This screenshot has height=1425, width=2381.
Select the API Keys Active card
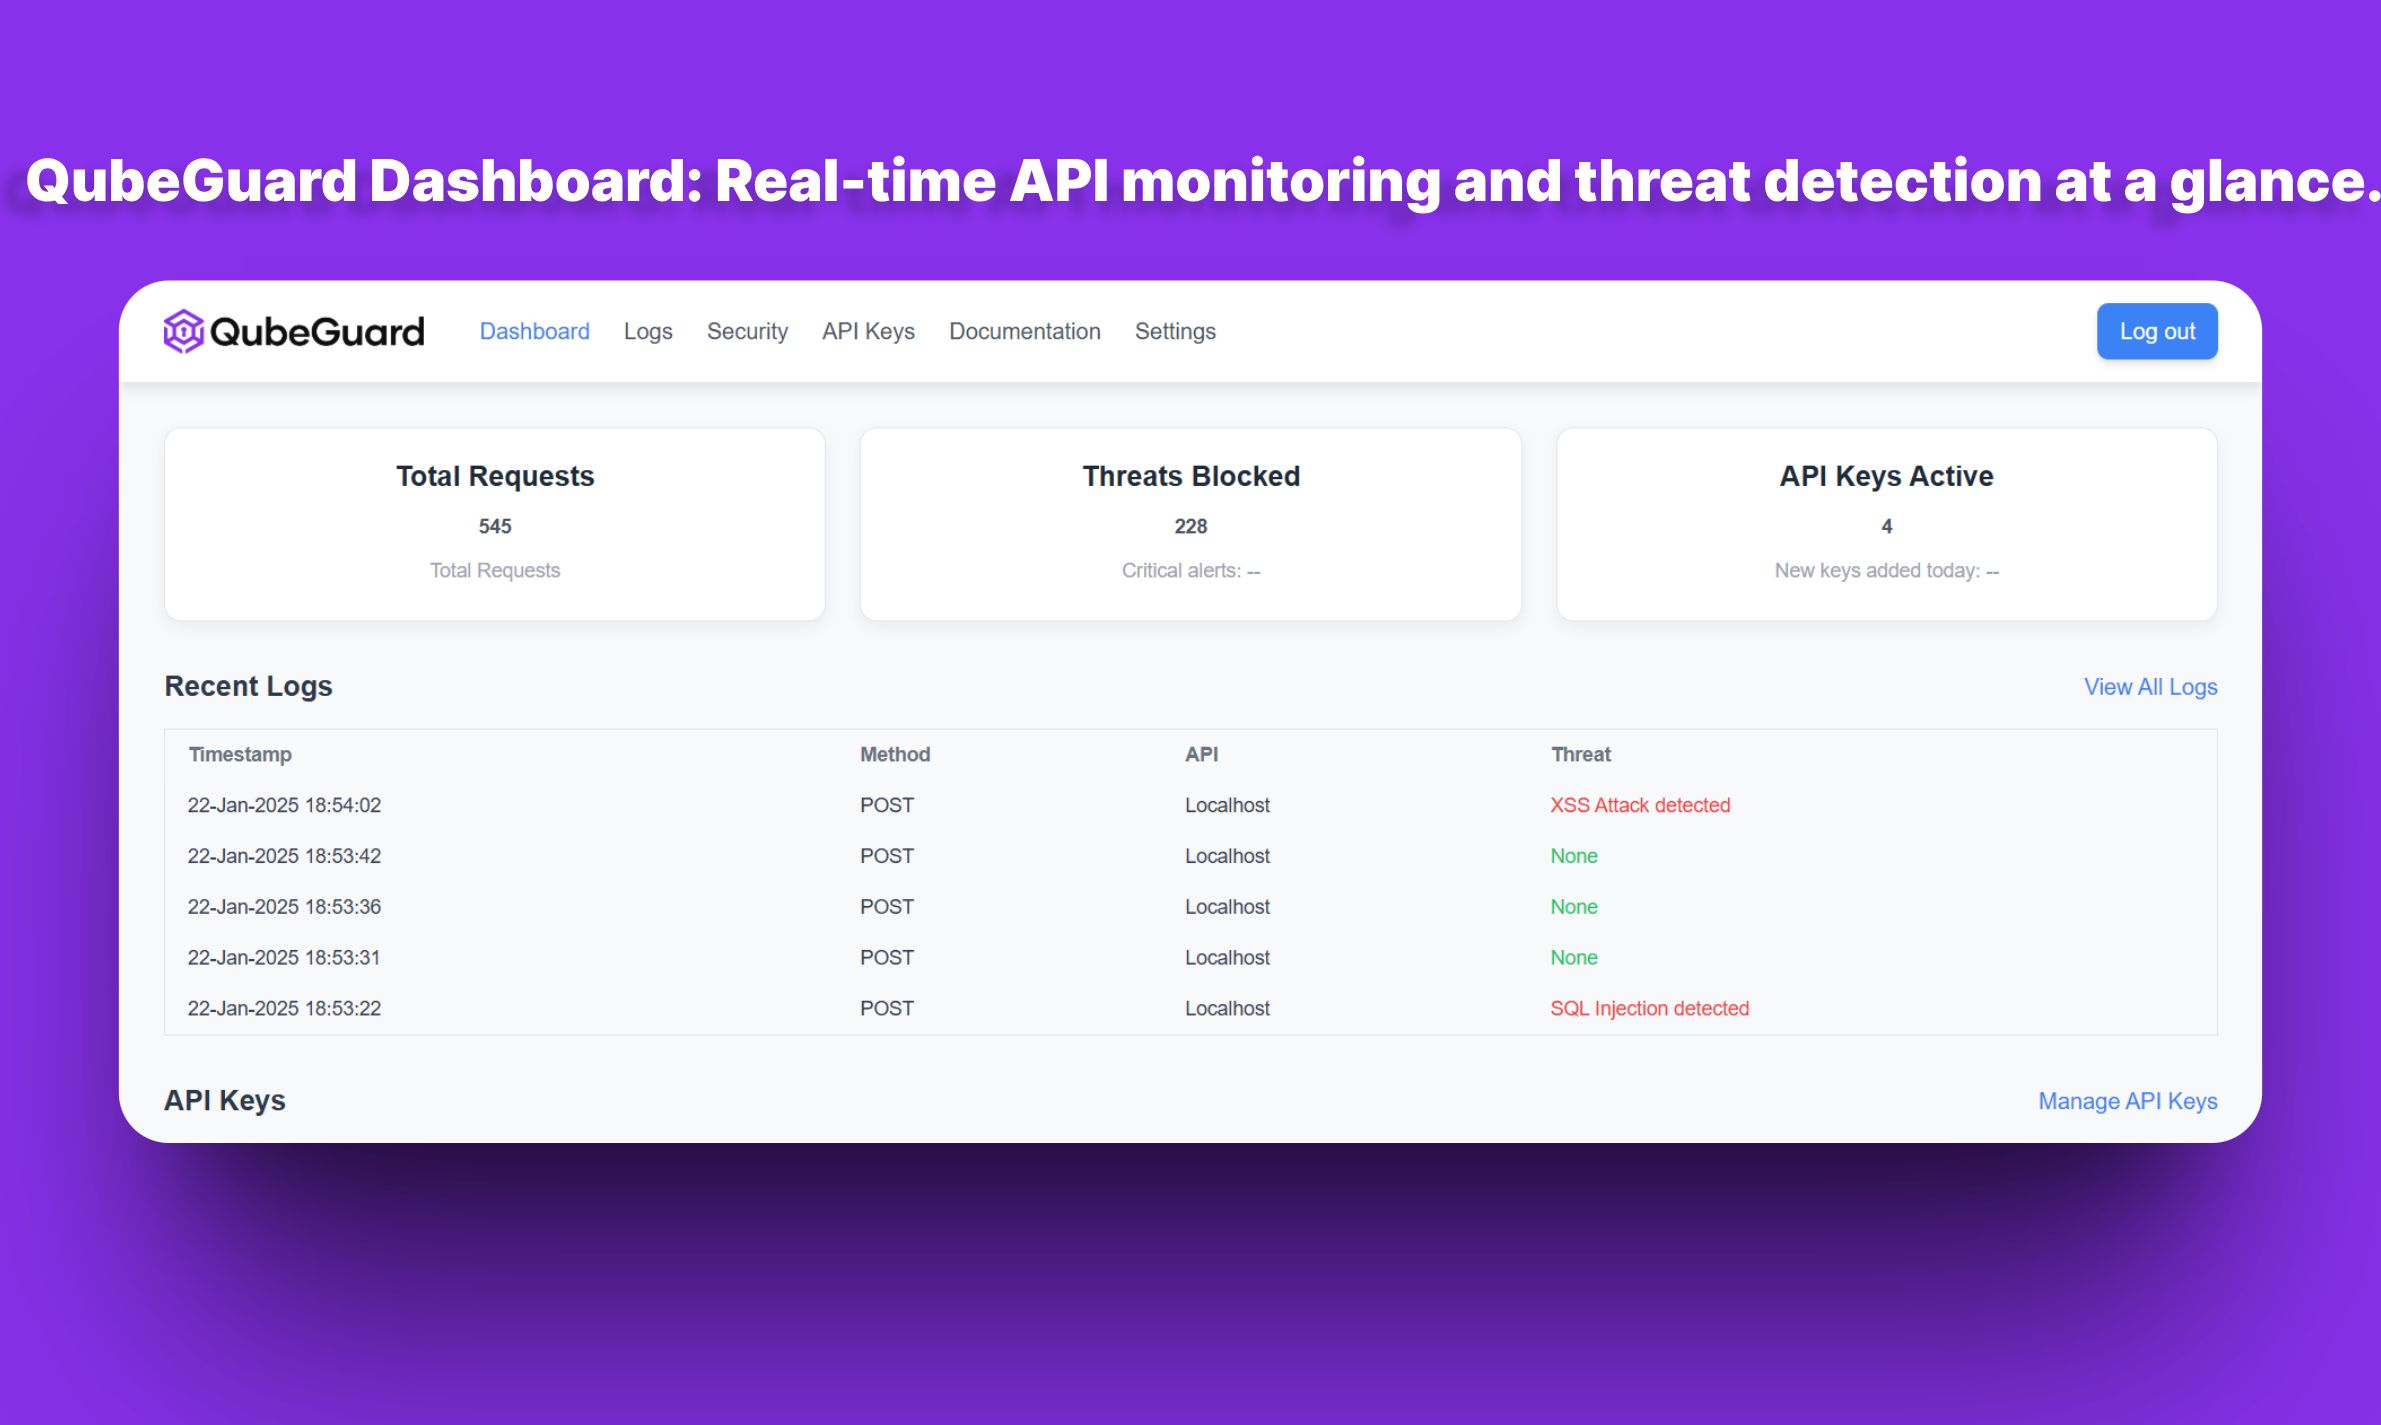coord(1887,524)
